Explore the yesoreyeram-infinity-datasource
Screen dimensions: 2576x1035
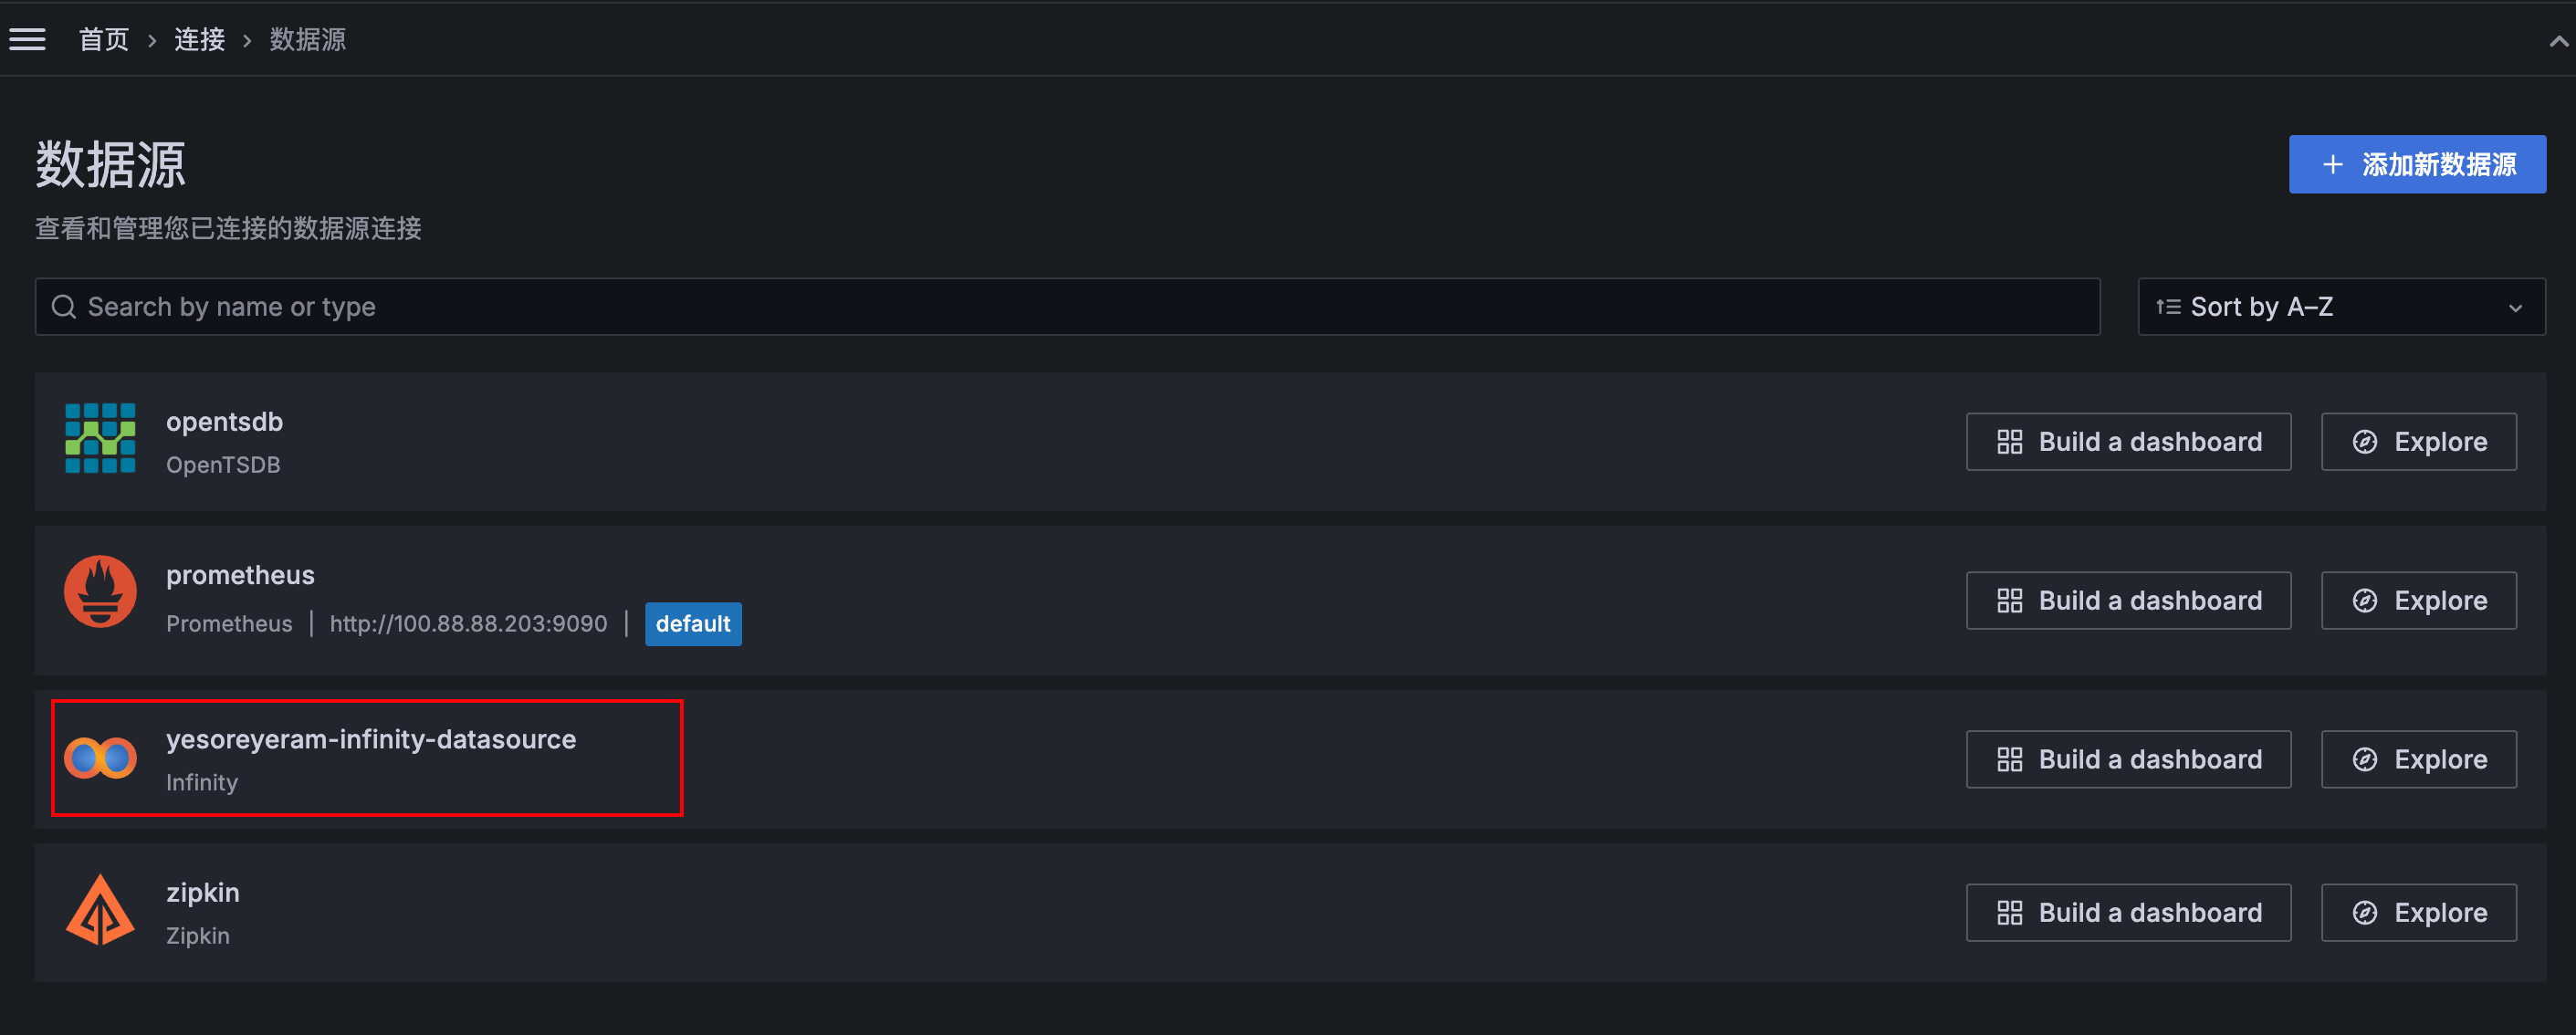coord(2417,759)
